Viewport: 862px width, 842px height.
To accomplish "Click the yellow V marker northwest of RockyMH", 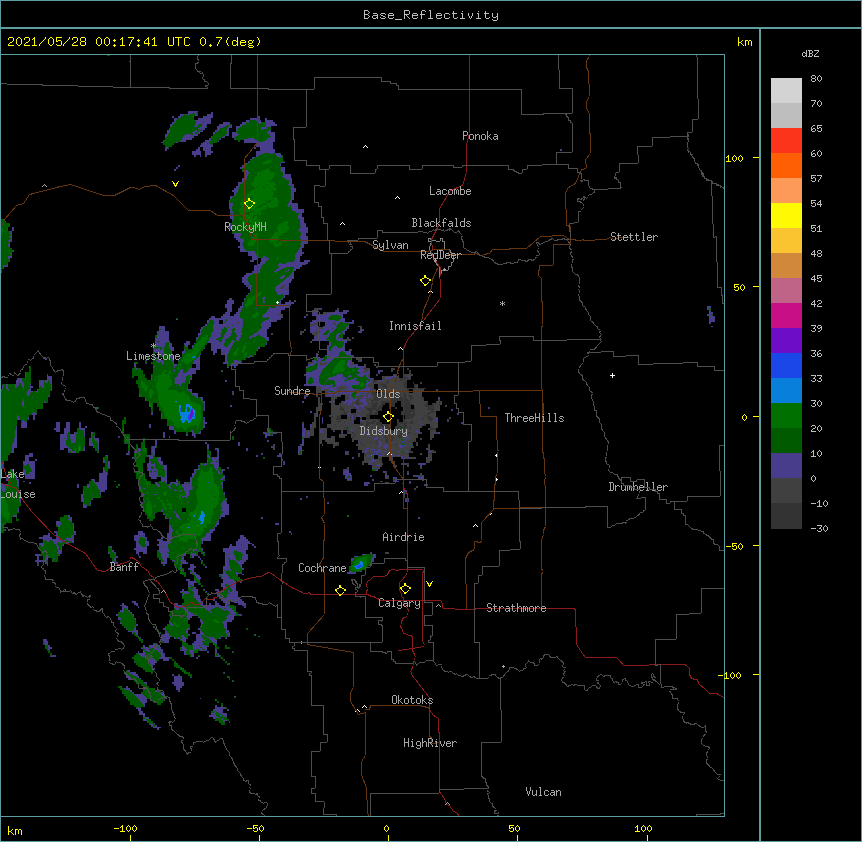I will [175, 184].
